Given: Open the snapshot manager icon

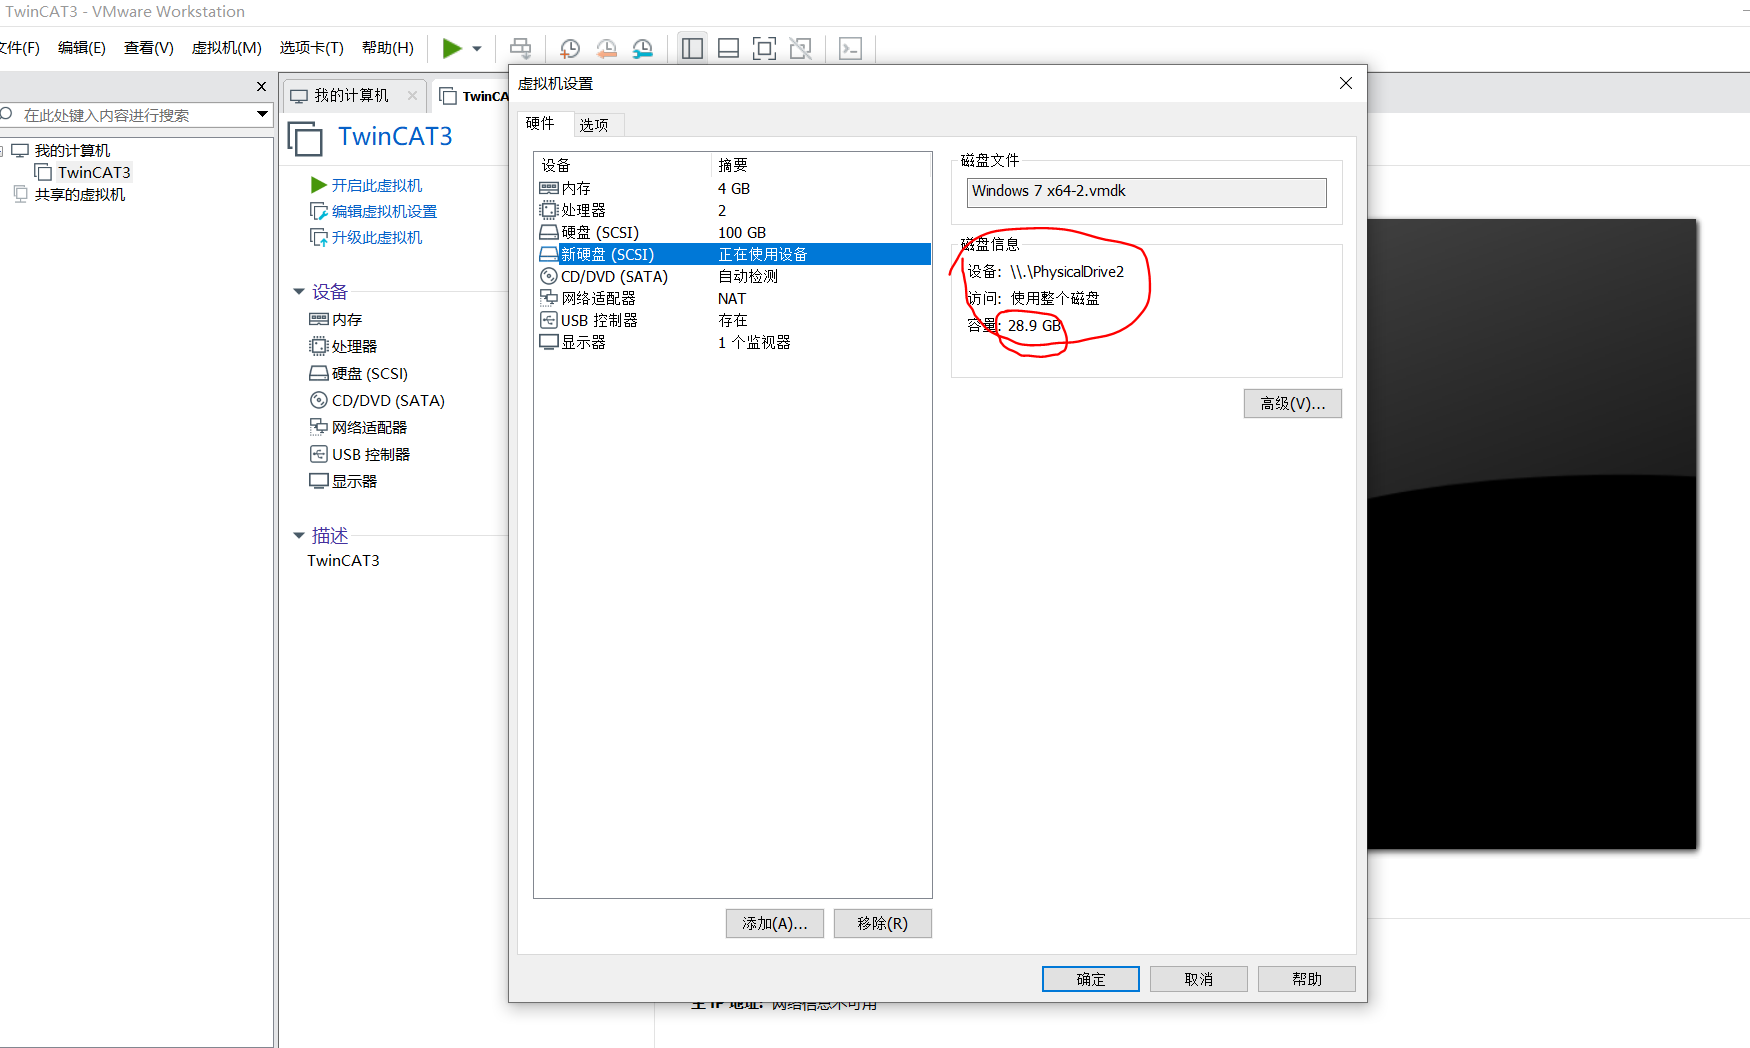Looking at the screenshot, I should (643, 48).
